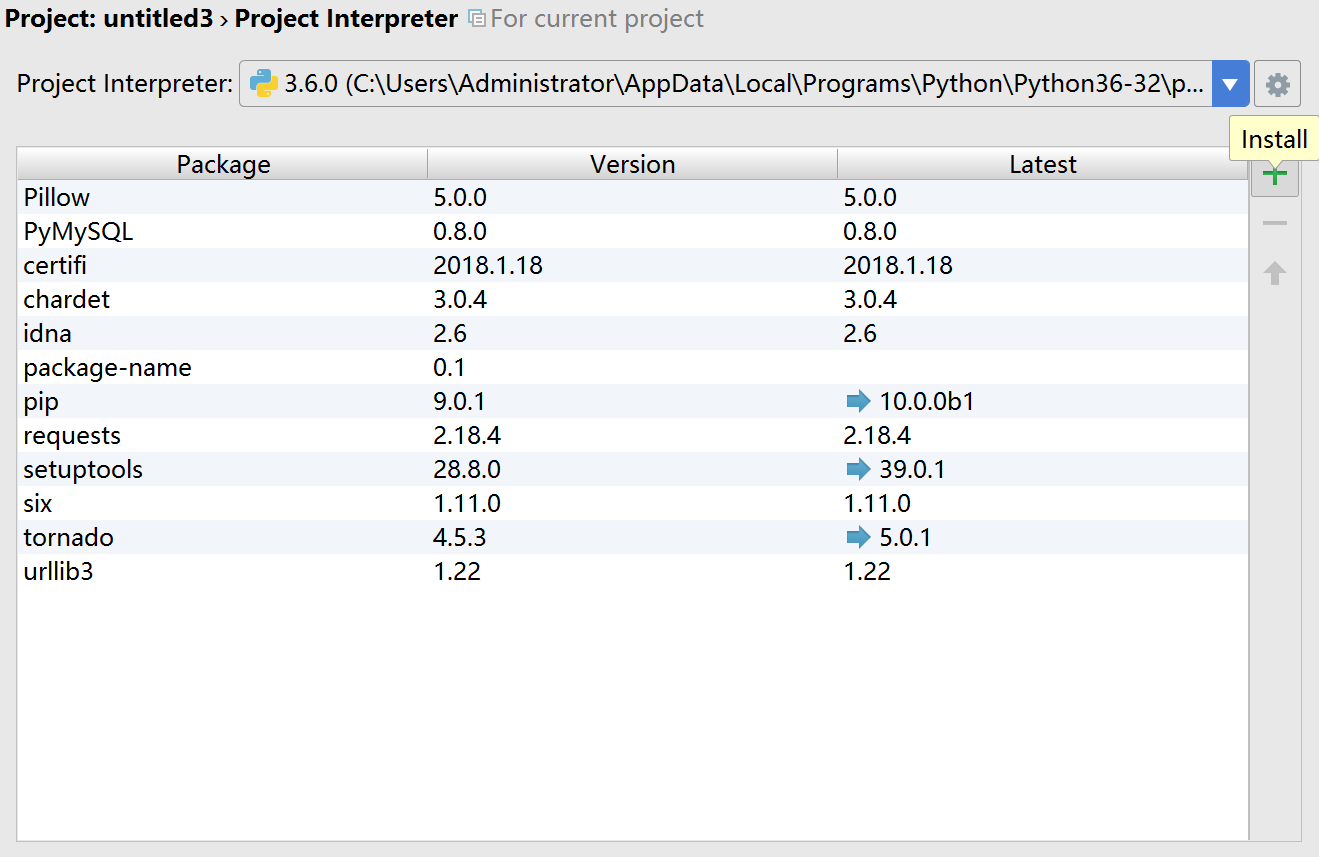Viewport: 1319px width, 857px height.
Task: Click the 'Project Interpreter' breadcrumb title
Action: click(346, 18)
